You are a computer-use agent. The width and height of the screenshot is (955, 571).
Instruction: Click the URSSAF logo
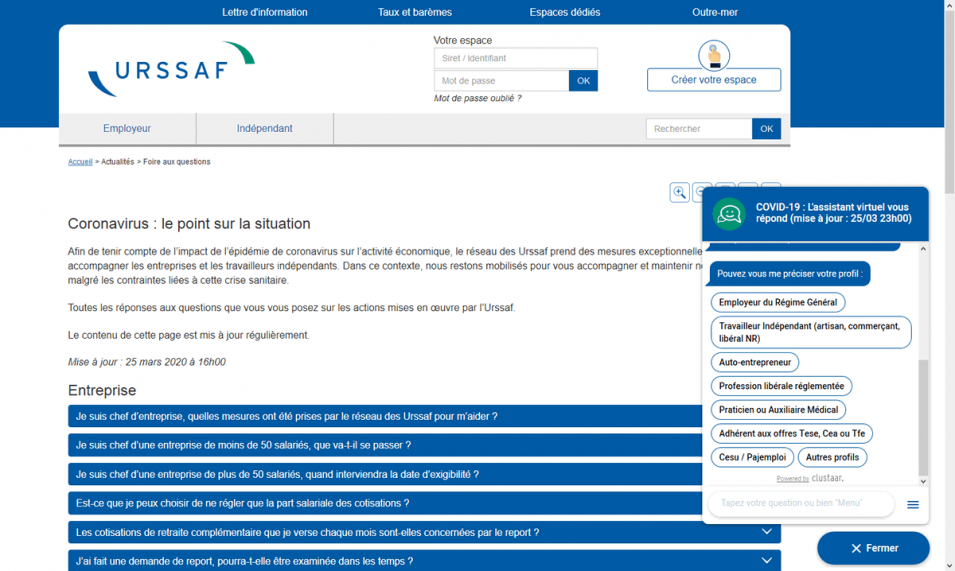[171, 69]
